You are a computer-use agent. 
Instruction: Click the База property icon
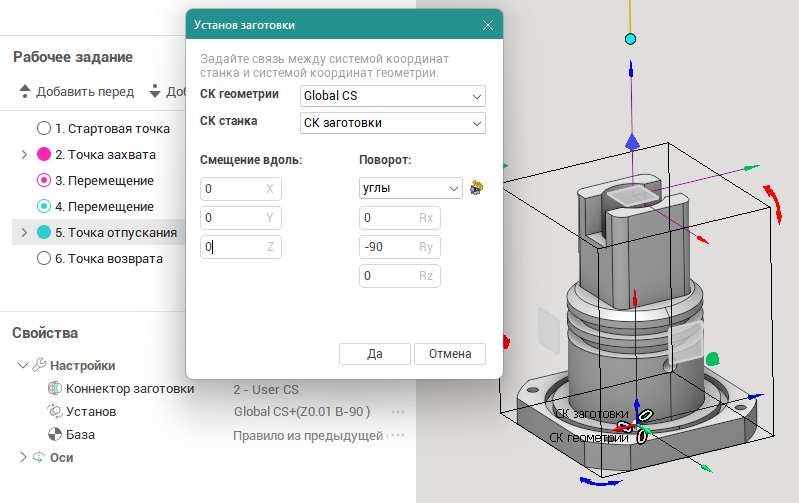pos(54,435)
